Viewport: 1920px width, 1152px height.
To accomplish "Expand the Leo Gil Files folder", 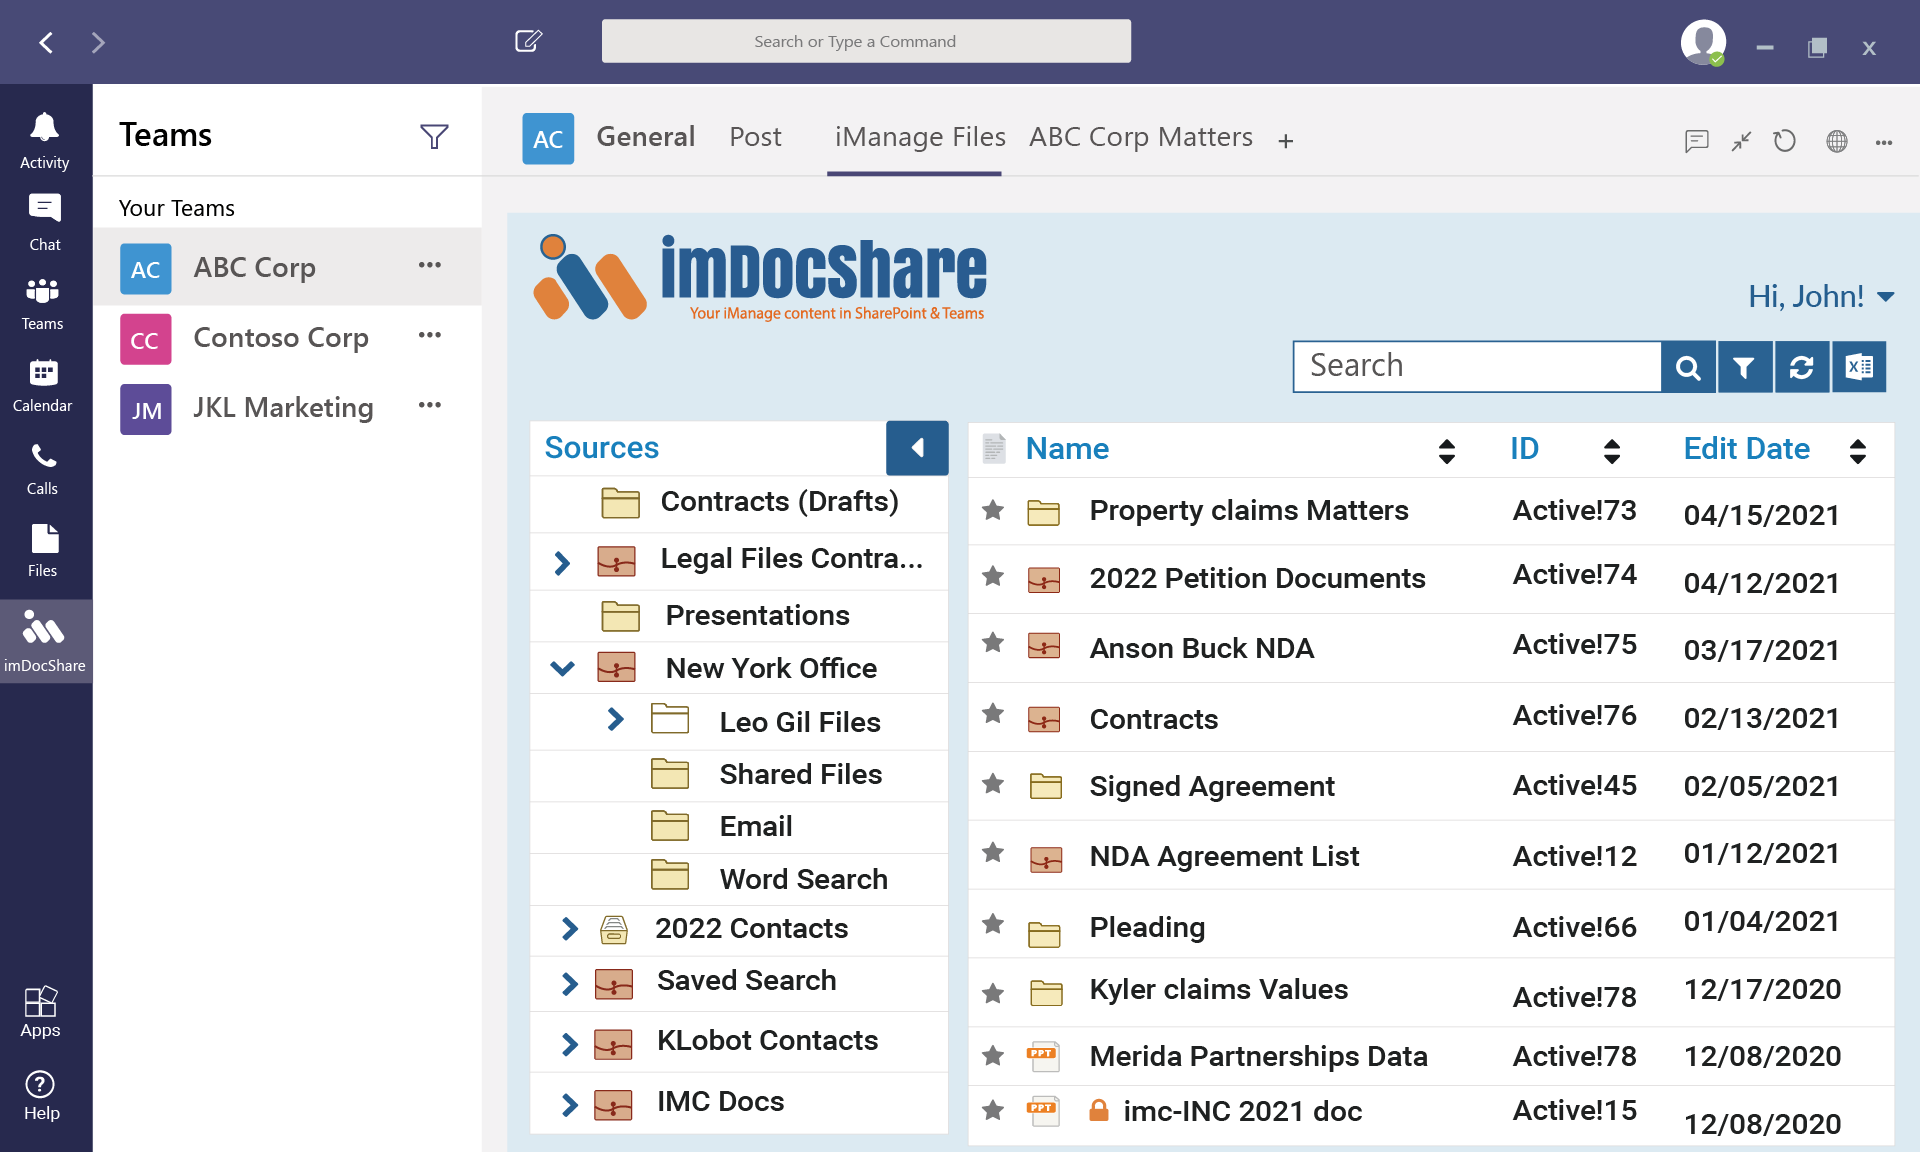I will pos(616,719).
